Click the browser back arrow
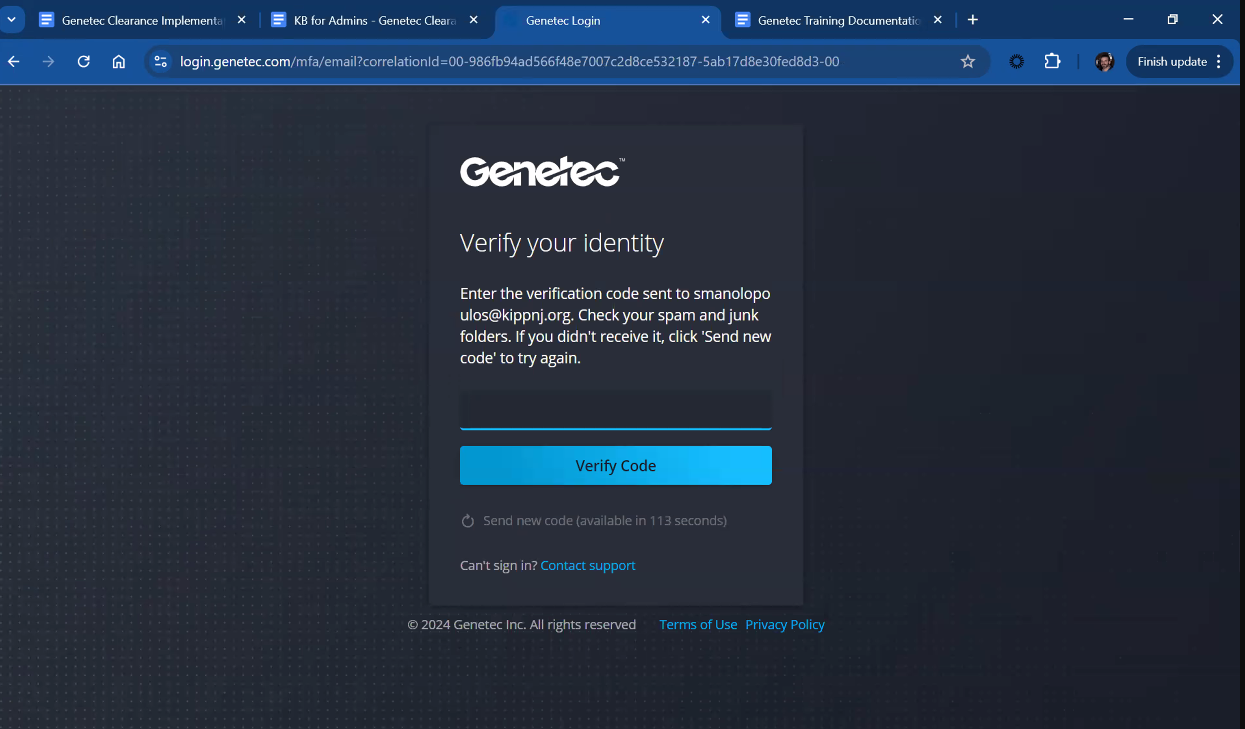The image size is (1245, 729). point(14,62)
